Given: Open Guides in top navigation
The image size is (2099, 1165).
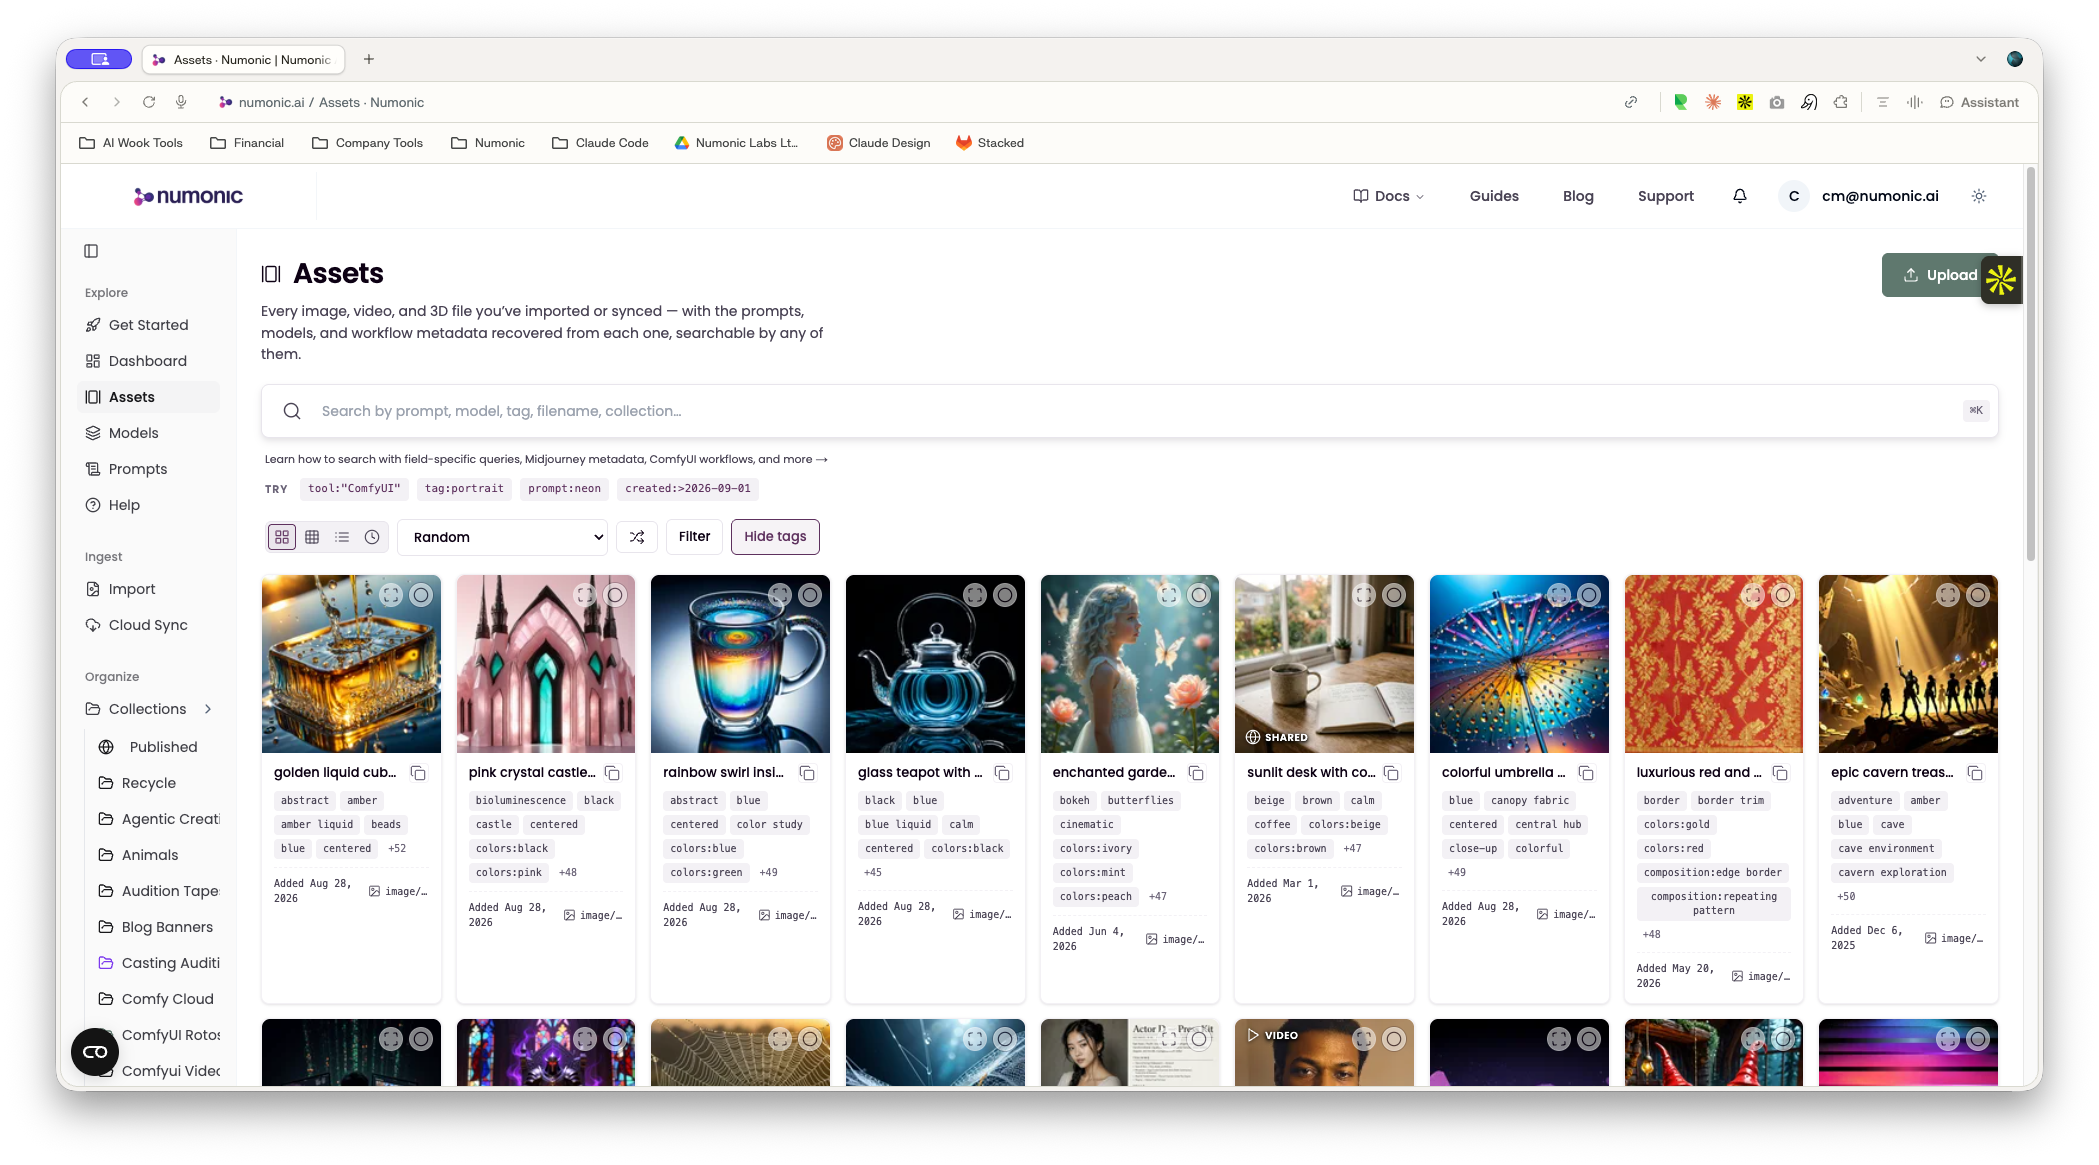Looking at the screenshot, I should point(1494,196).
